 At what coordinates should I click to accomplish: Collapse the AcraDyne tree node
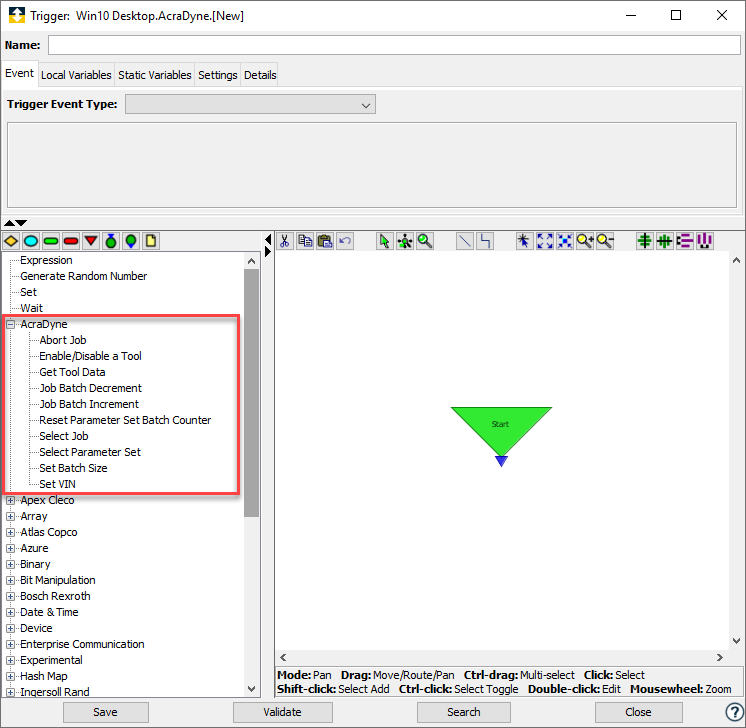tap(10, 325)
